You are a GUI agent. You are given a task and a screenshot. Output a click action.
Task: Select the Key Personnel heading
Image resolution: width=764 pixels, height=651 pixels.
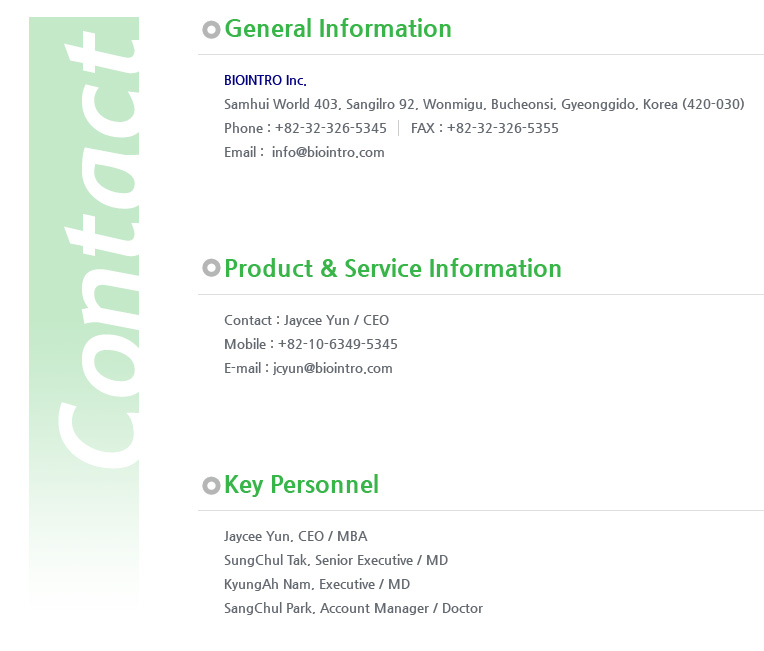point(301,485)
